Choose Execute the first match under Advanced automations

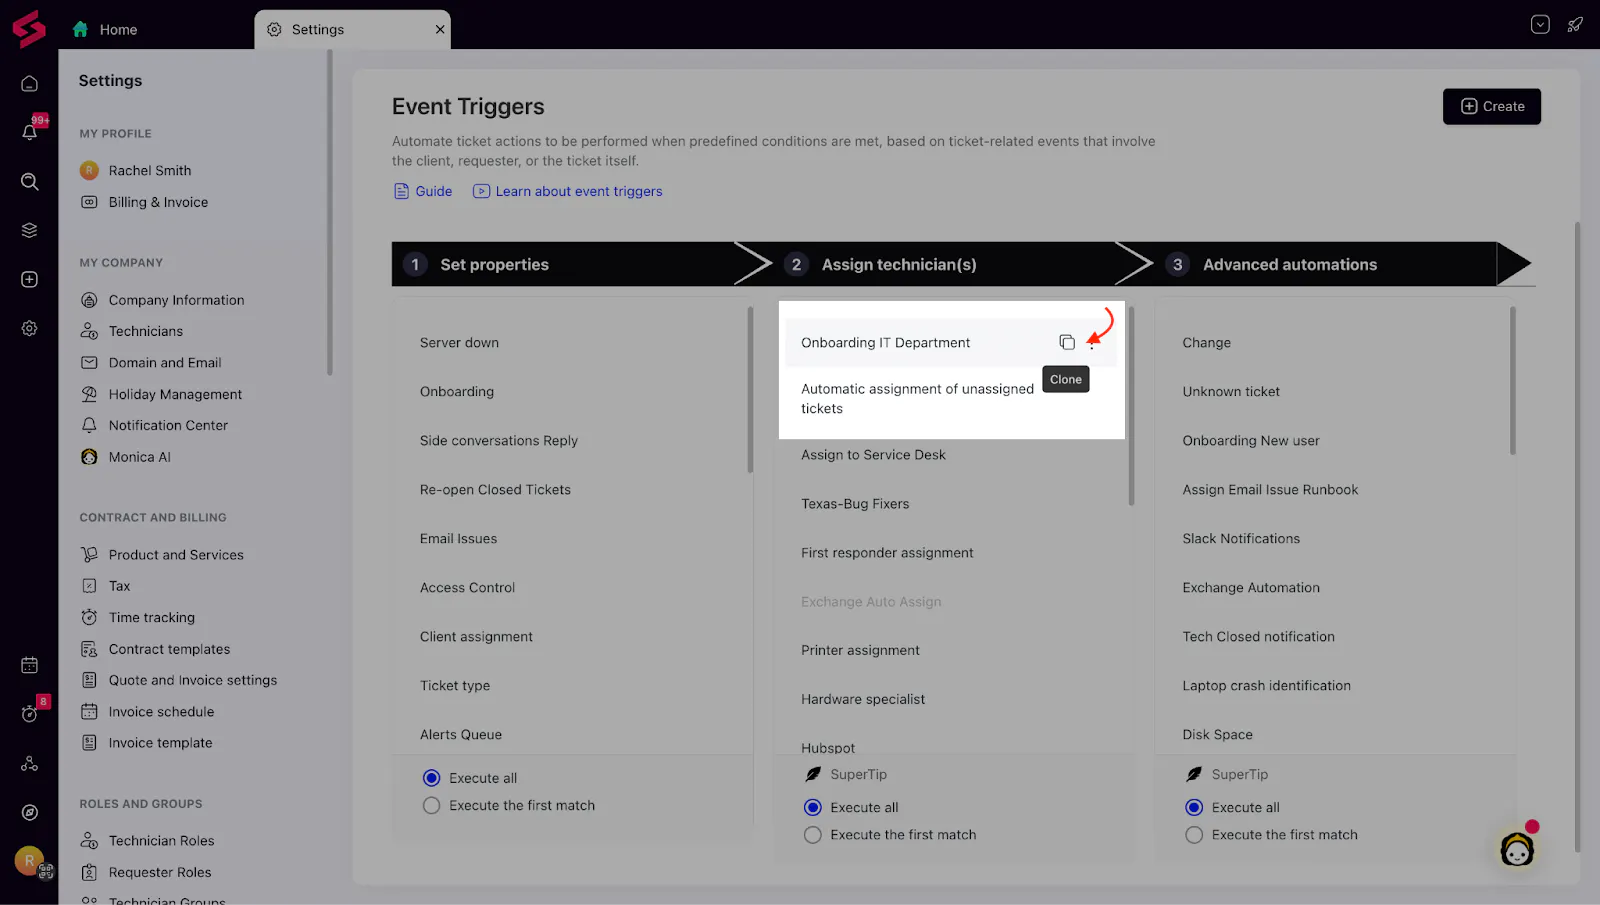pyautogui.click(x=1194, y=835)
